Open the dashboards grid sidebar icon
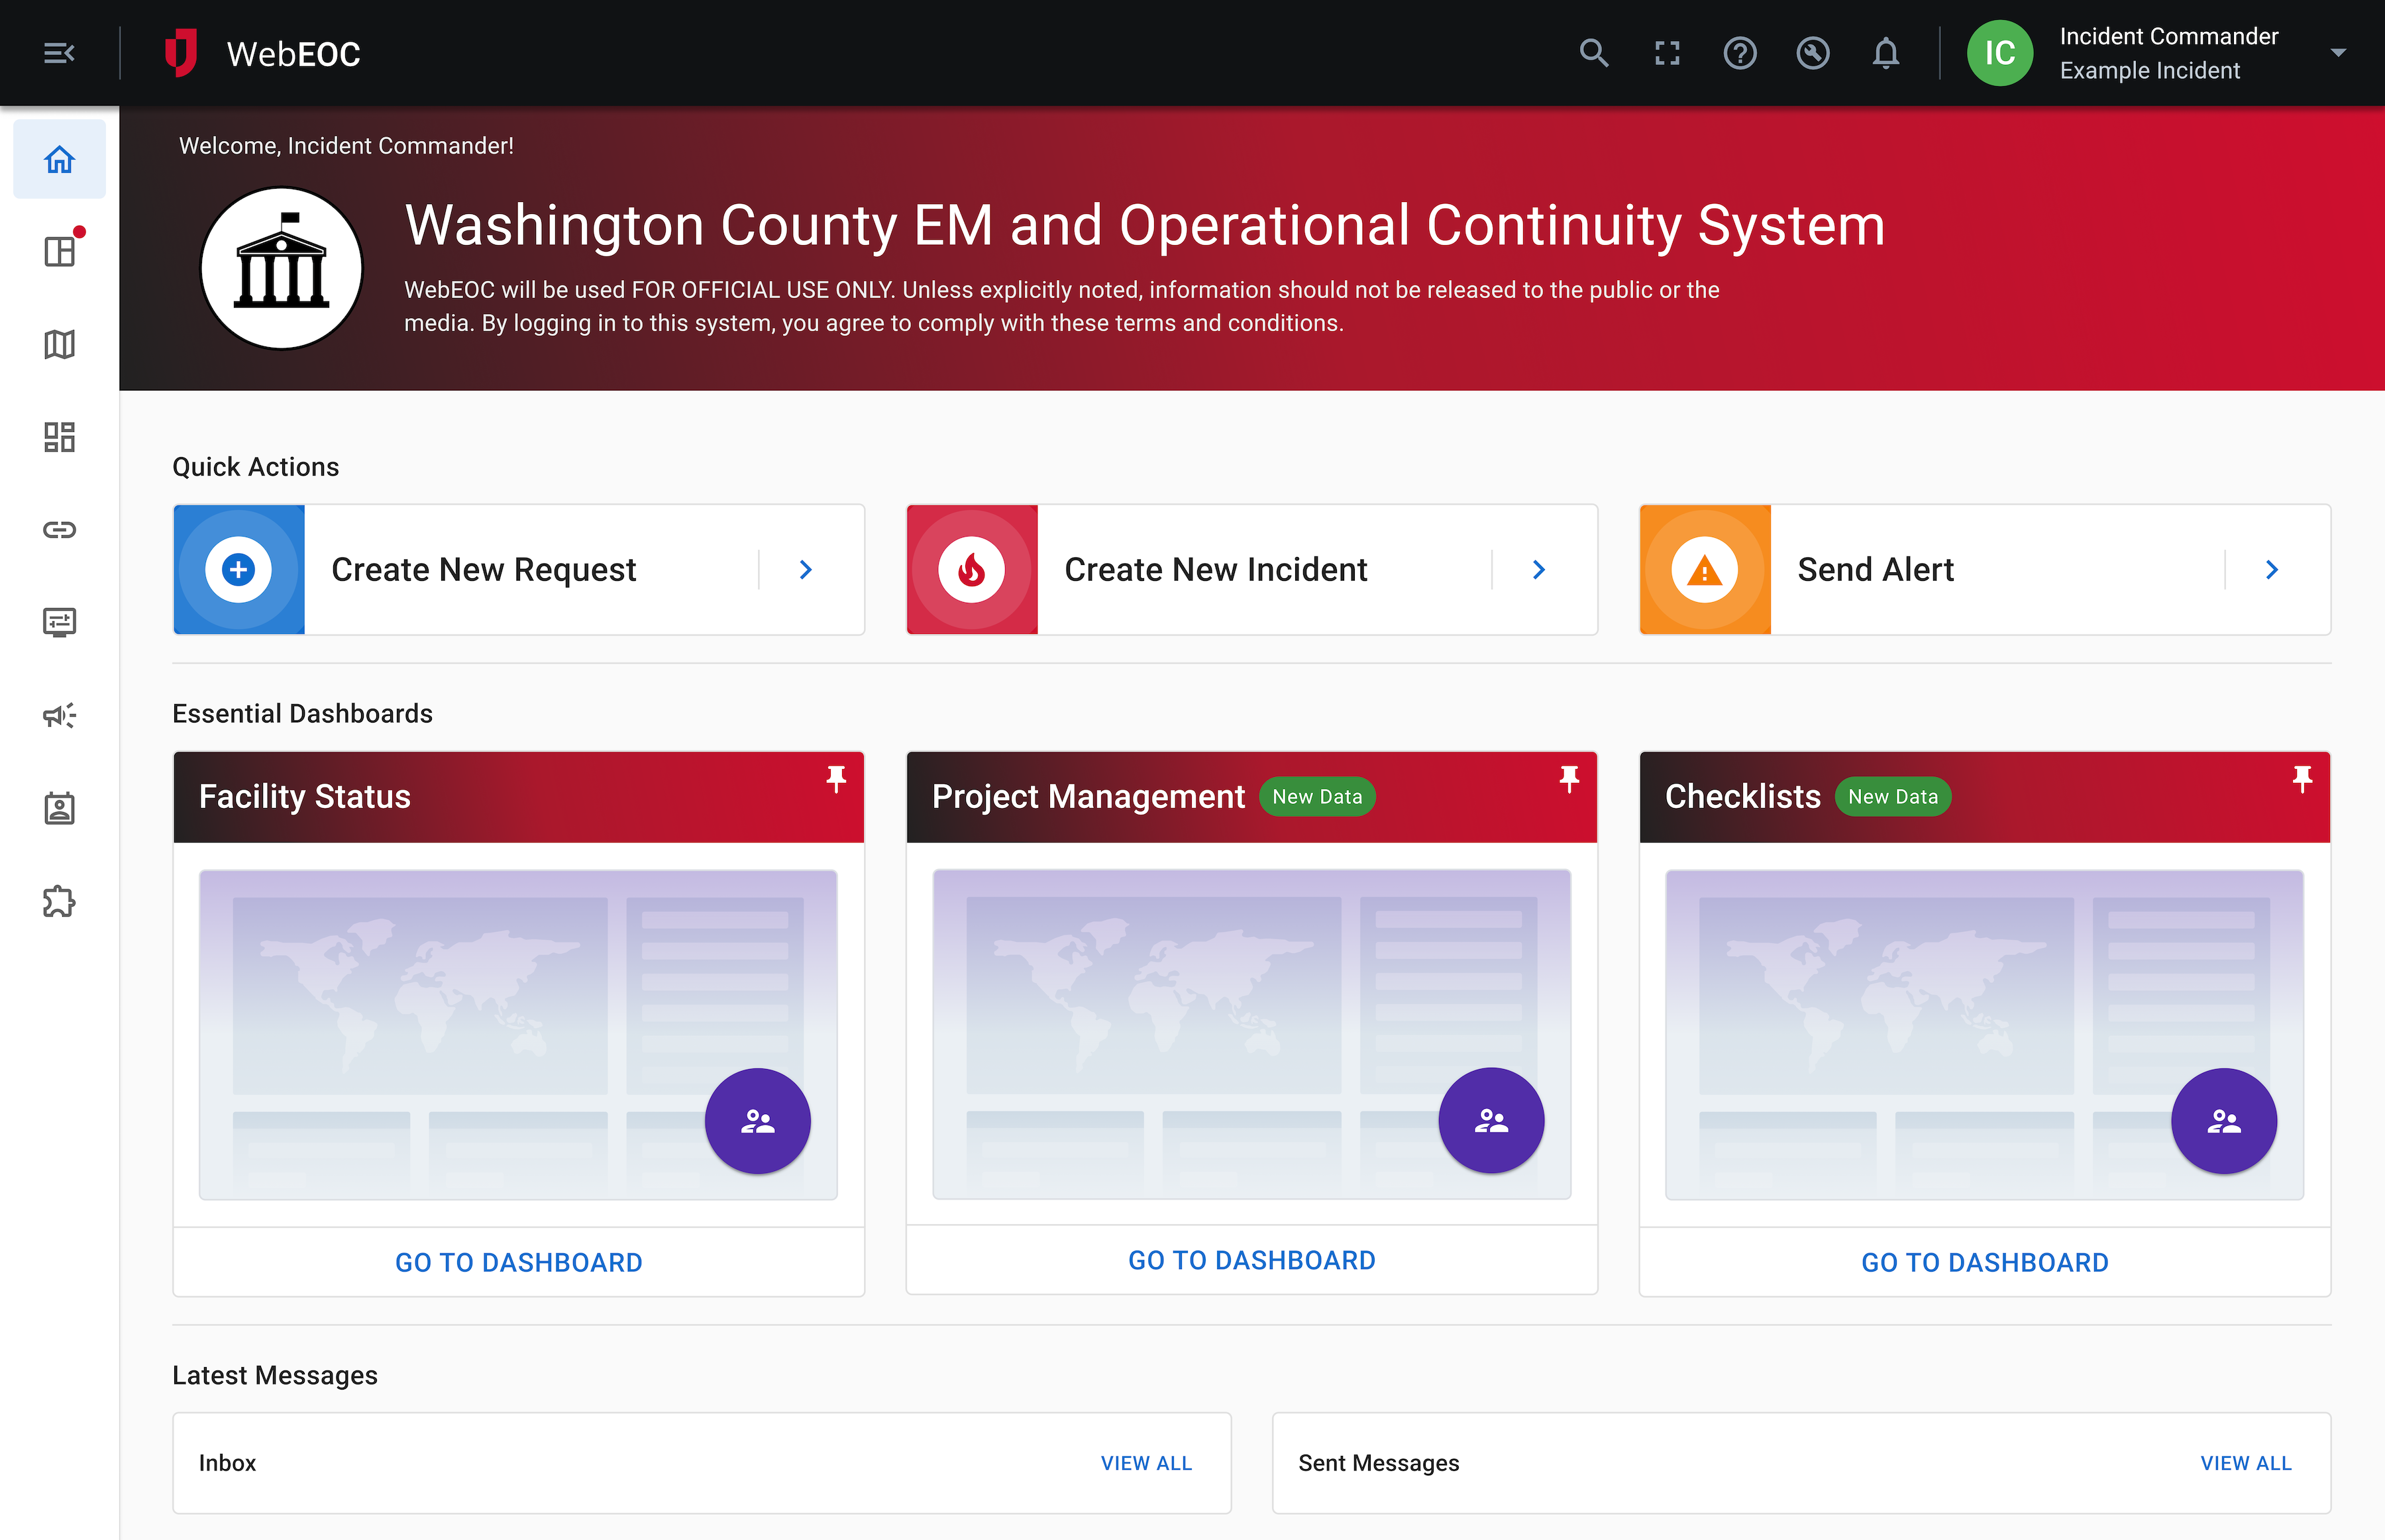The image size is (2385, 1540). tap(59, 437)
